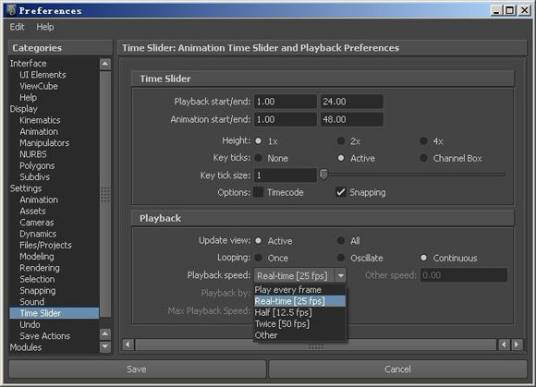Choose Oscillate looping option
Image resolution: width=536 pixels, height=387 pixels.
[341, 257]
